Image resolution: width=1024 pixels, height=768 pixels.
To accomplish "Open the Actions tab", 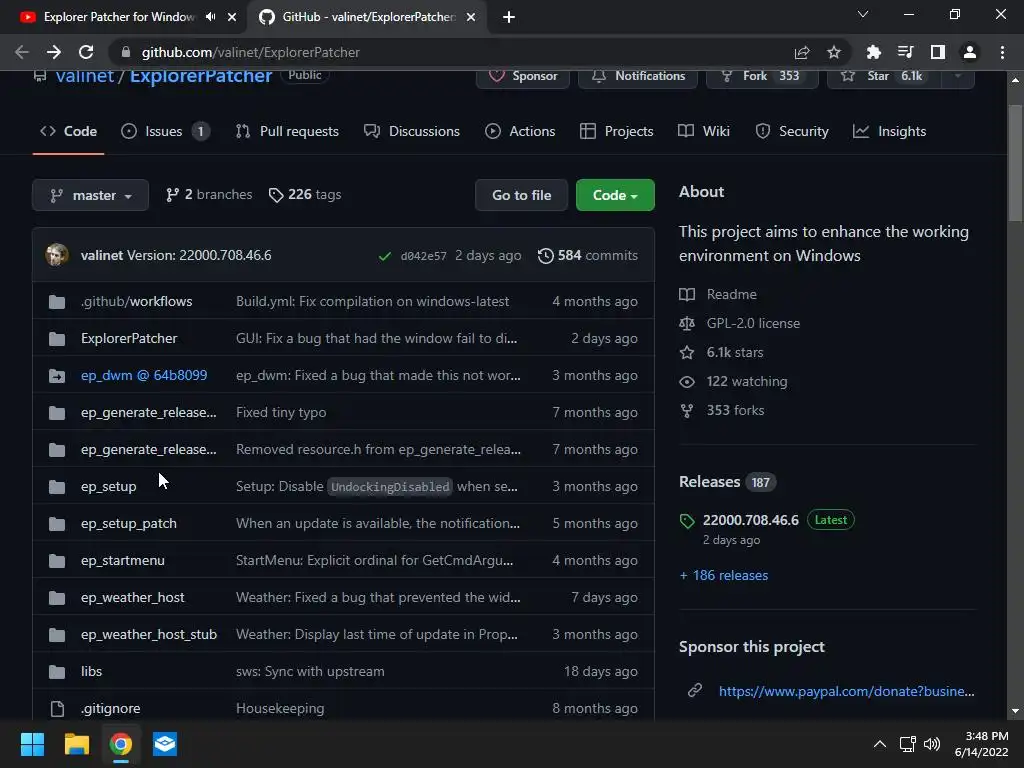I will 520,131.
